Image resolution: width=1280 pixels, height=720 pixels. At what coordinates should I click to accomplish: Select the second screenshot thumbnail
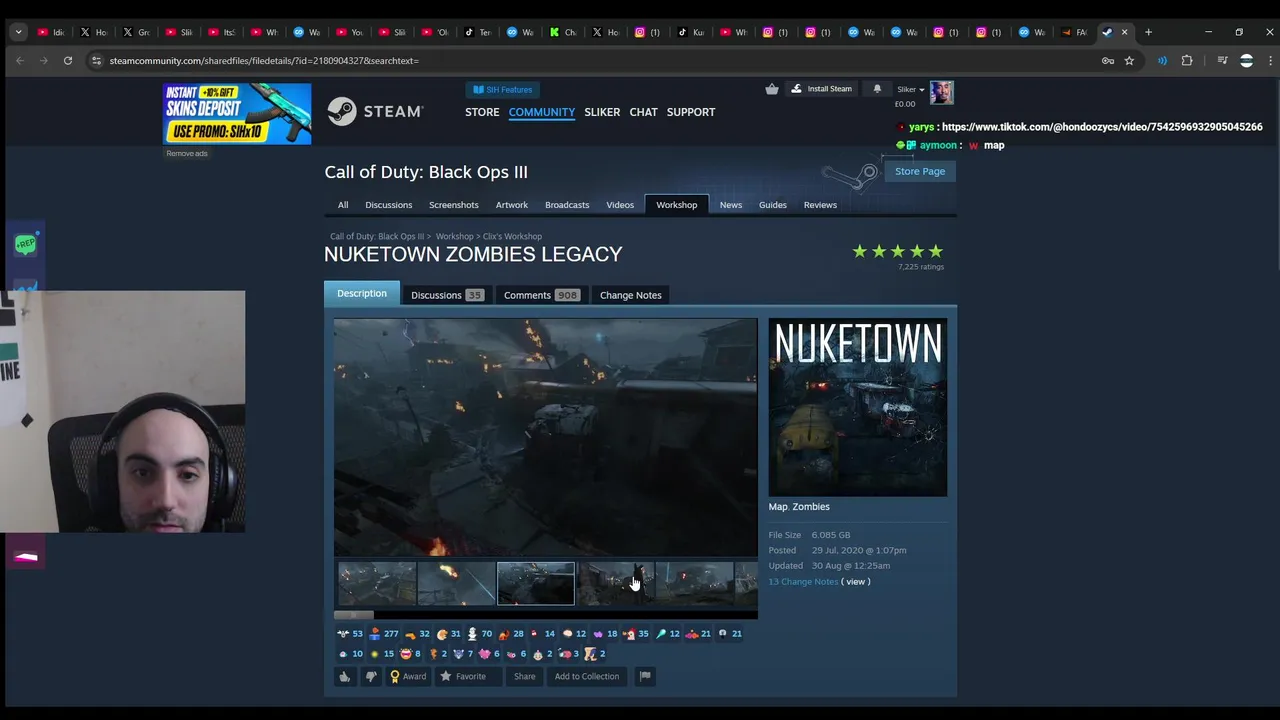[456, 584]
